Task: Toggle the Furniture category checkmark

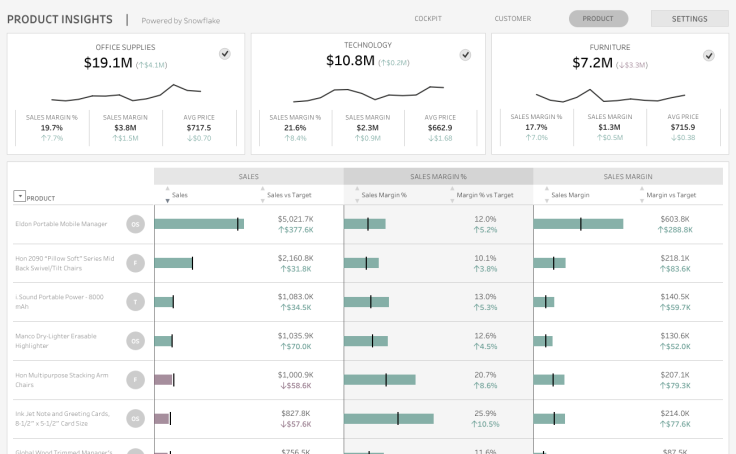Action: coord(709,55)
